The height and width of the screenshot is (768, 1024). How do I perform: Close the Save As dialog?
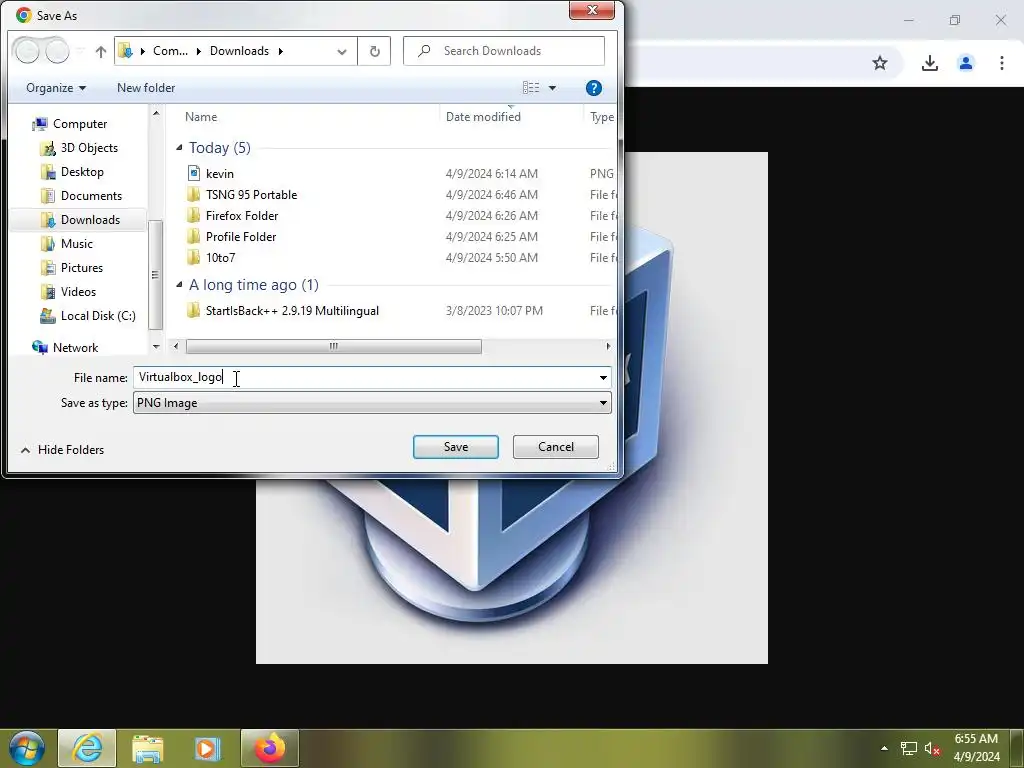[x=592, y=10]
